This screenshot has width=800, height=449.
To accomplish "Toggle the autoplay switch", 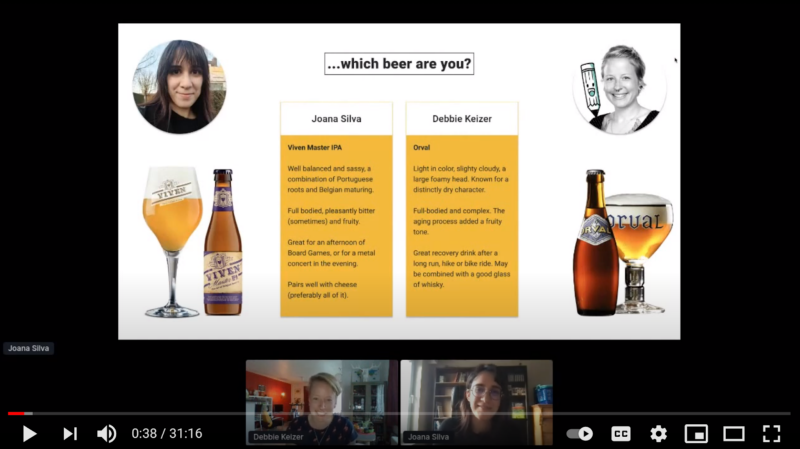I will 580,434.
